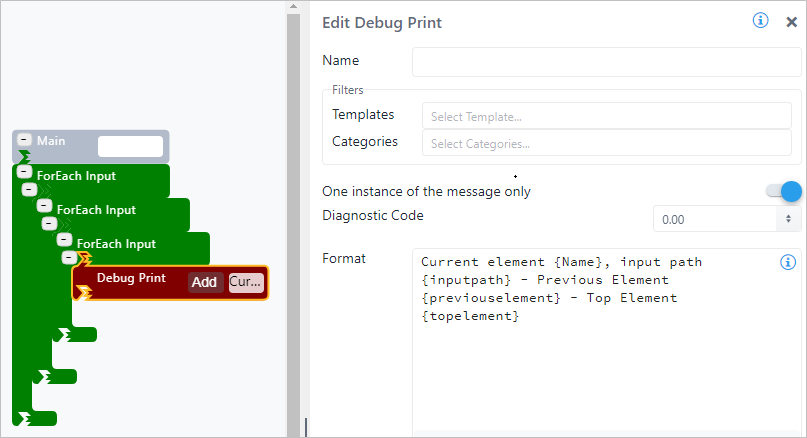Click the end arrow of the middle ForEach
This screenshot has height=438, width=807.
click(x=44, y=376)
